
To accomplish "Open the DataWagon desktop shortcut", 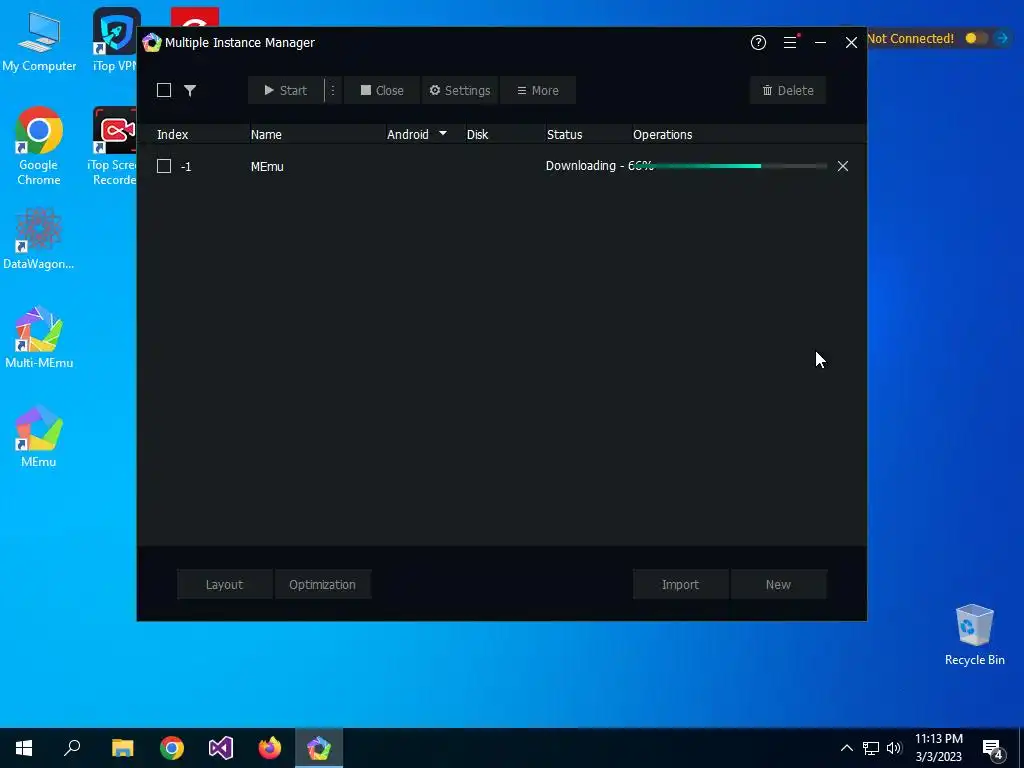I will point(39,238).
